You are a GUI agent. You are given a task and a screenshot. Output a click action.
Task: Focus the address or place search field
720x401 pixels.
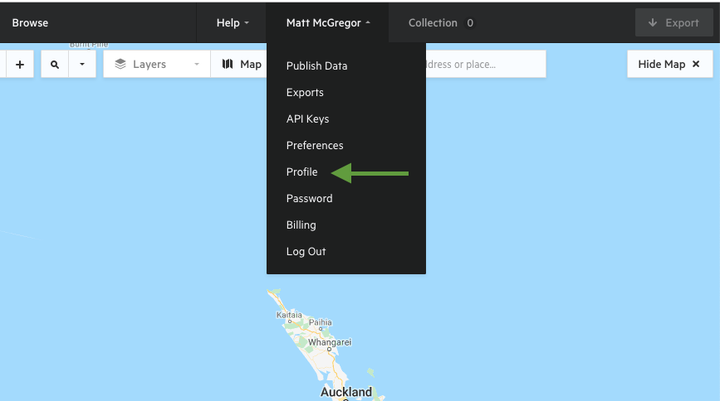click(486, 64)
